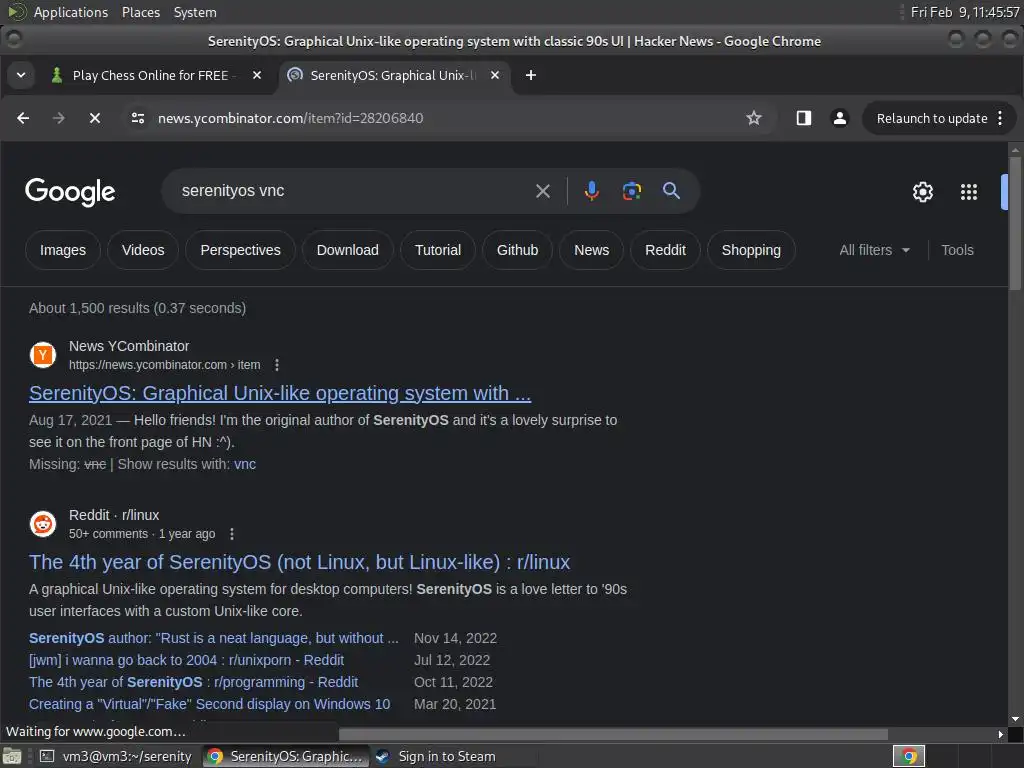Go back to the previous page
This screenshot has width=1024, height=768.
[23, 118]
